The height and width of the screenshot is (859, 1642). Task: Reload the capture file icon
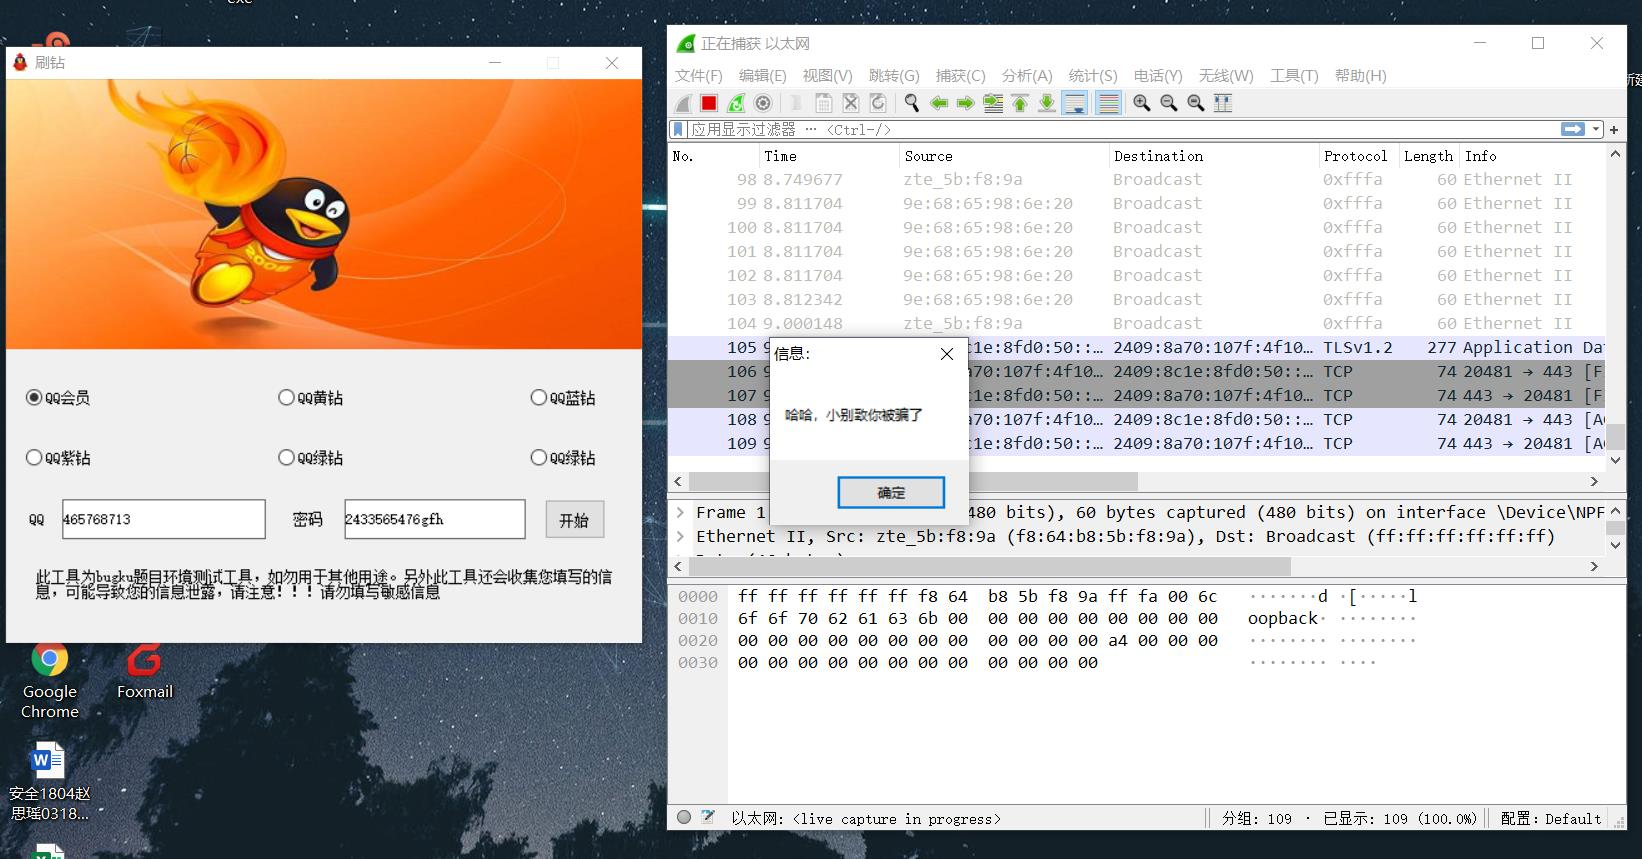878,103
